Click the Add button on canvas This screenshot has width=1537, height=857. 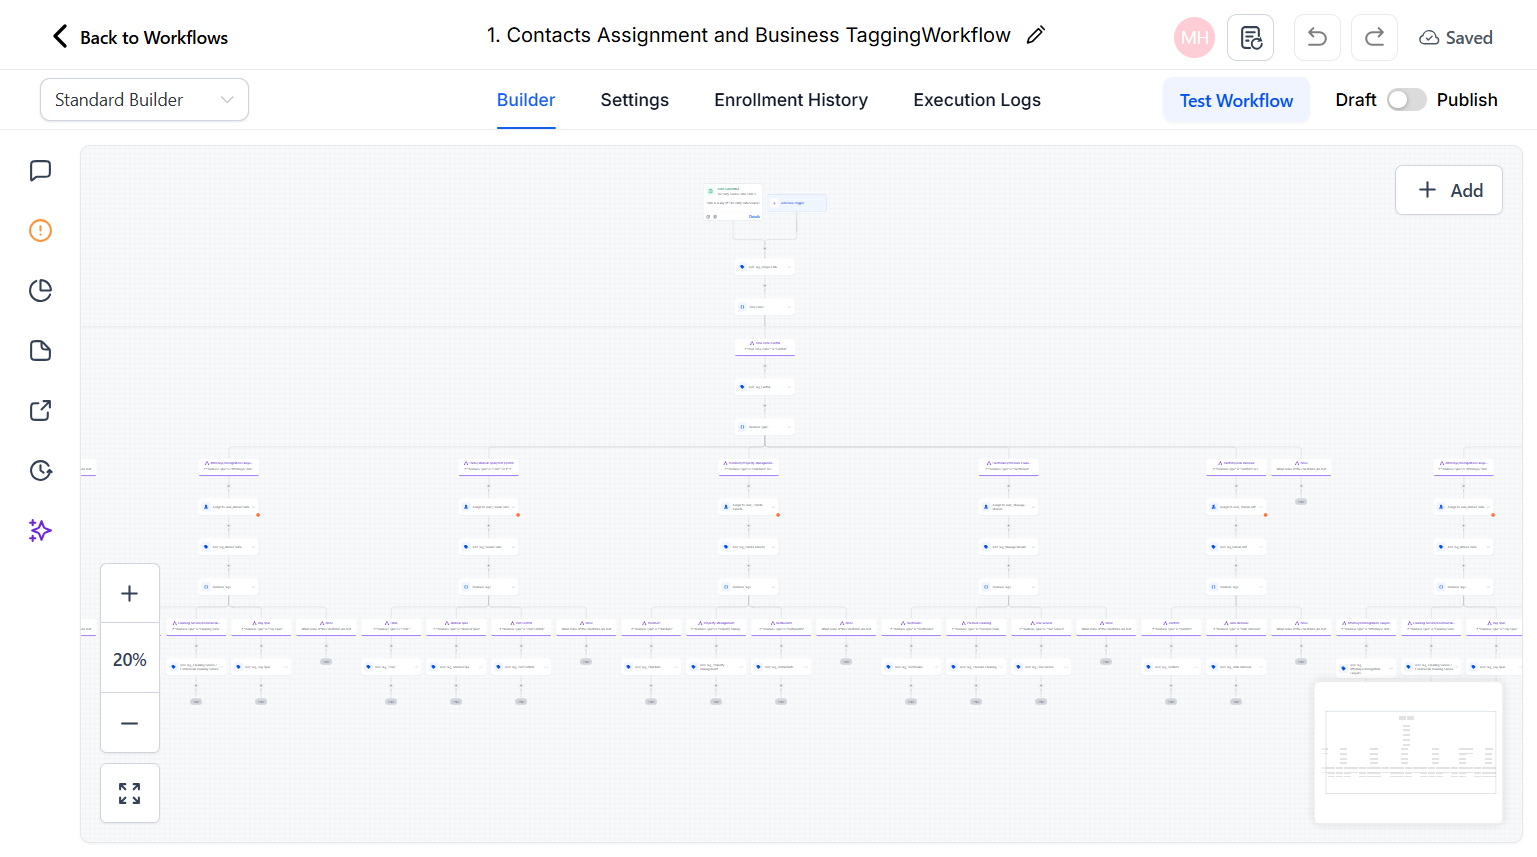[x=1449, y=190]
